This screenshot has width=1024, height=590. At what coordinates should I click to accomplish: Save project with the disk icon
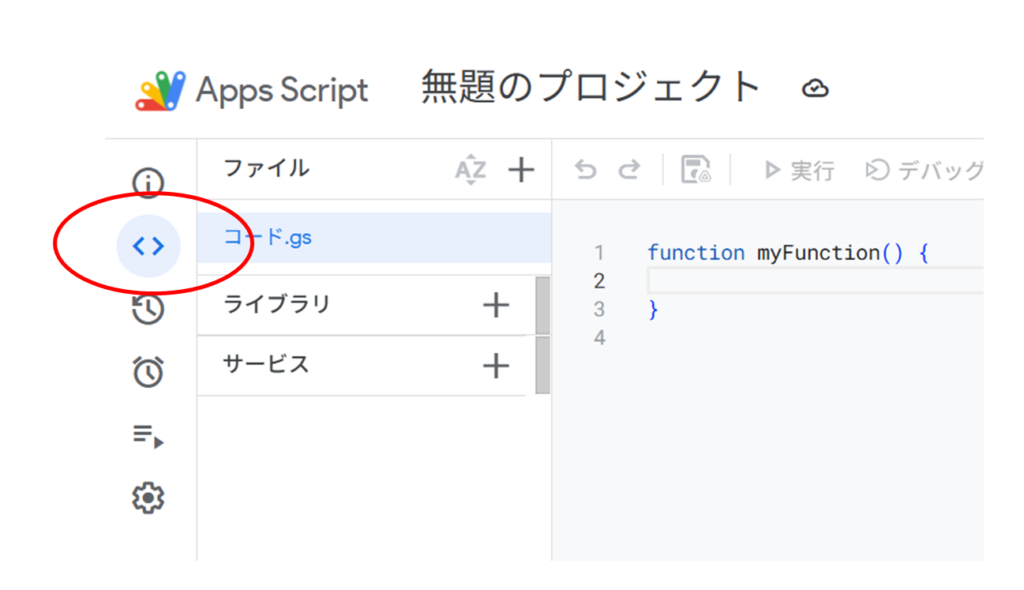(696, 170)
